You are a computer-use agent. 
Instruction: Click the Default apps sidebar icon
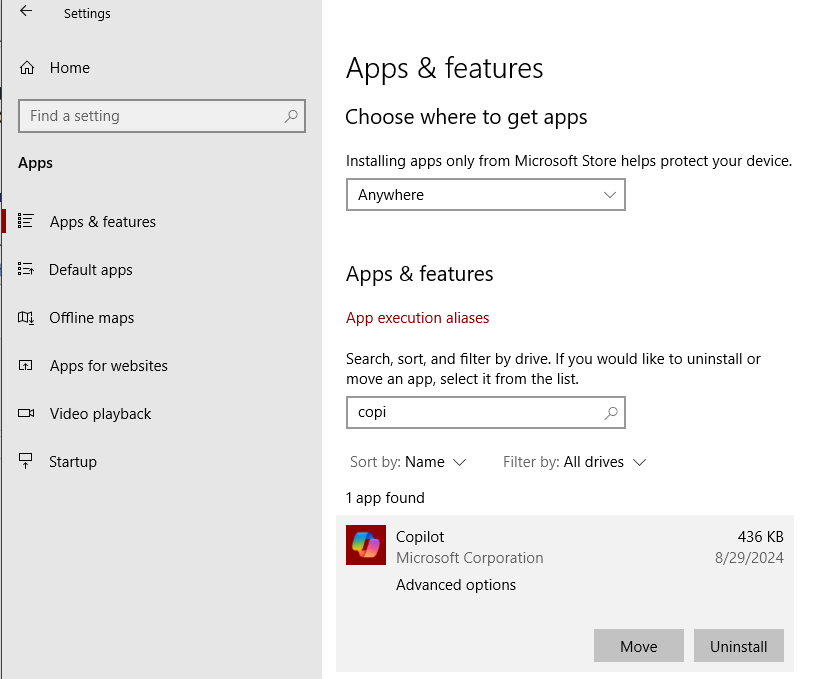(x=26, y=269)
